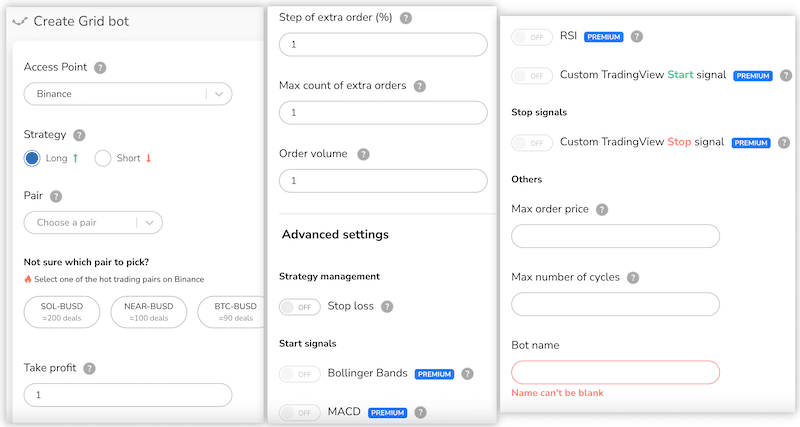The width and height of the screenshot is (800, 427).
Task: Click the 'Name can't be blank' error text
Action: click(557, 393)
